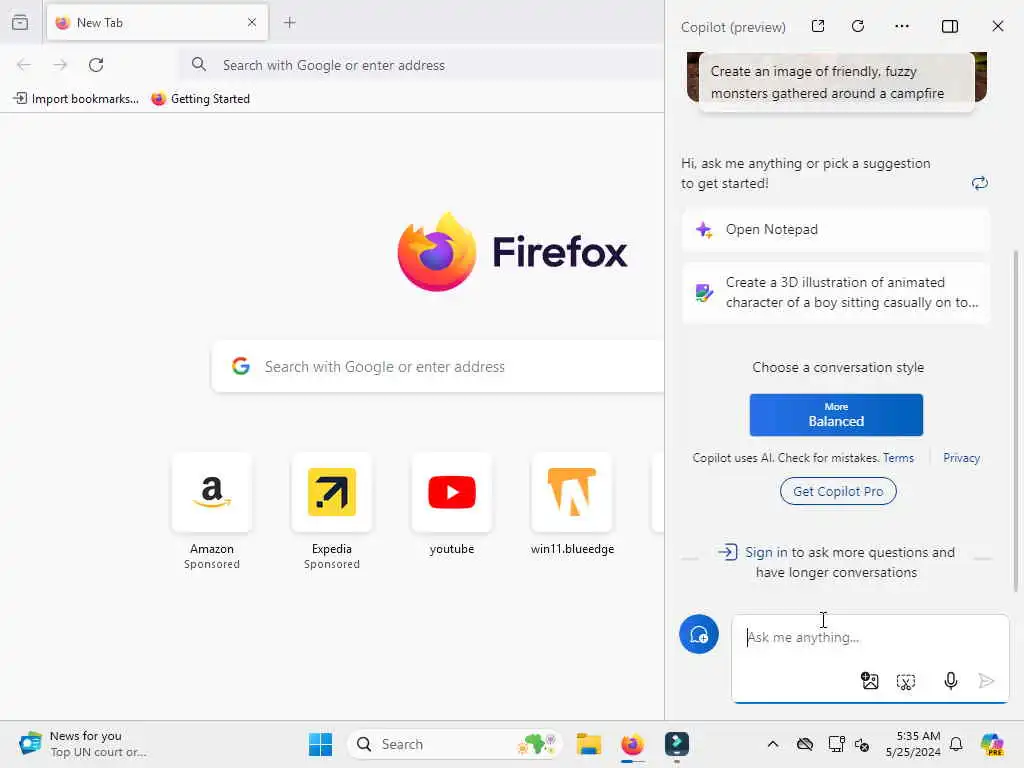Click the Copilot preview taskbar icon
Screen dimensions: 1024x768
click(x=992, y=744)
